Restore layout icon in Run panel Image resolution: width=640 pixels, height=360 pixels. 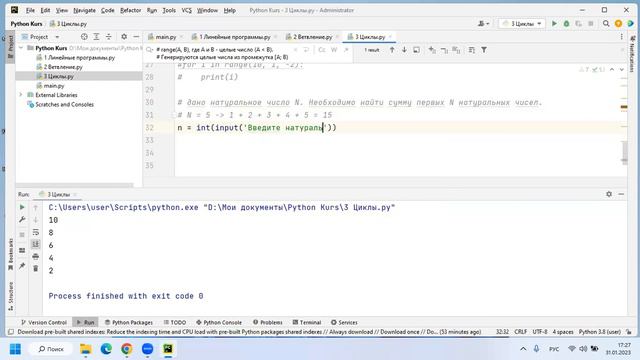point(22,250)
